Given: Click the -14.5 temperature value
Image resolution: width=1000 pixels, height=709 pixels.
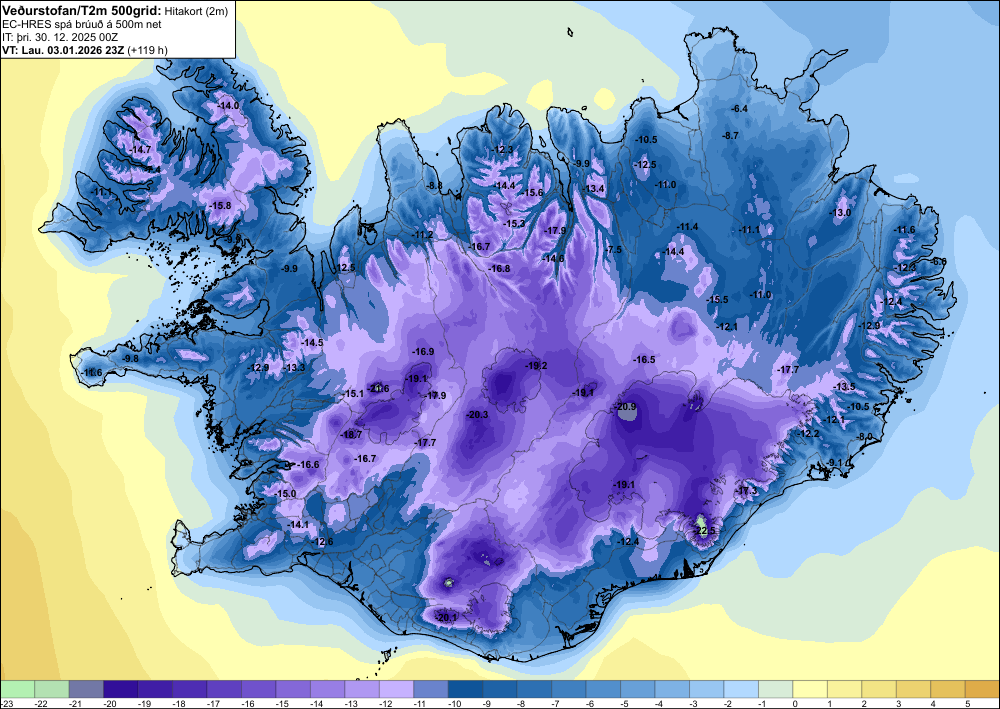Looking at the screenshot, I should (x=313, y=342).
